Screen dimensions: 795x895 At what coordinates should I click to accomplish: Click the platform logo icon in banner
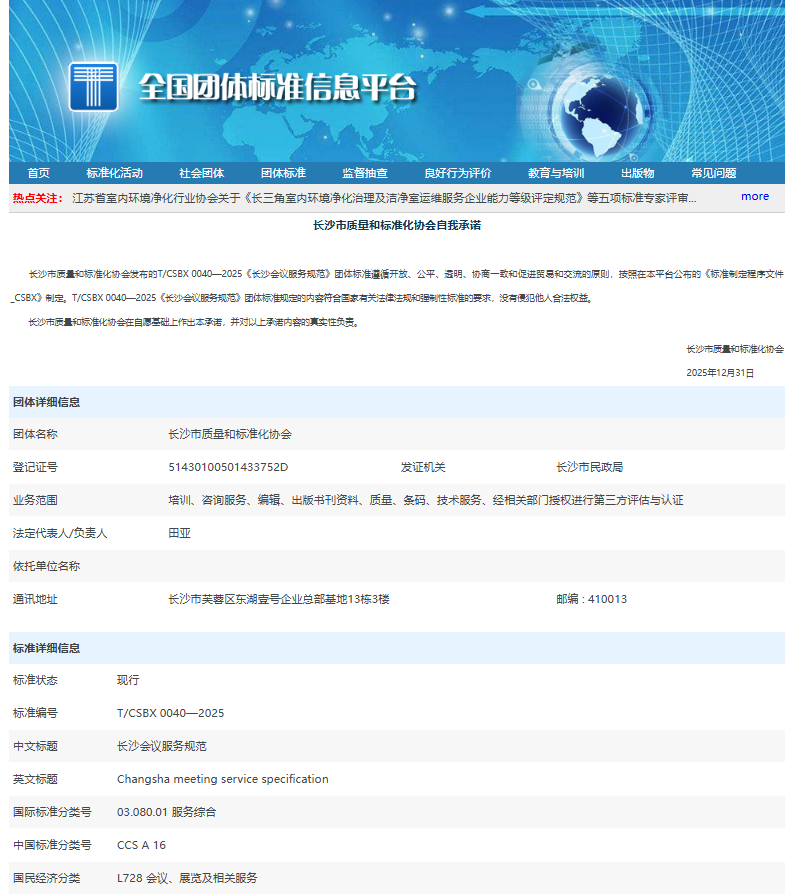point(93,87)
